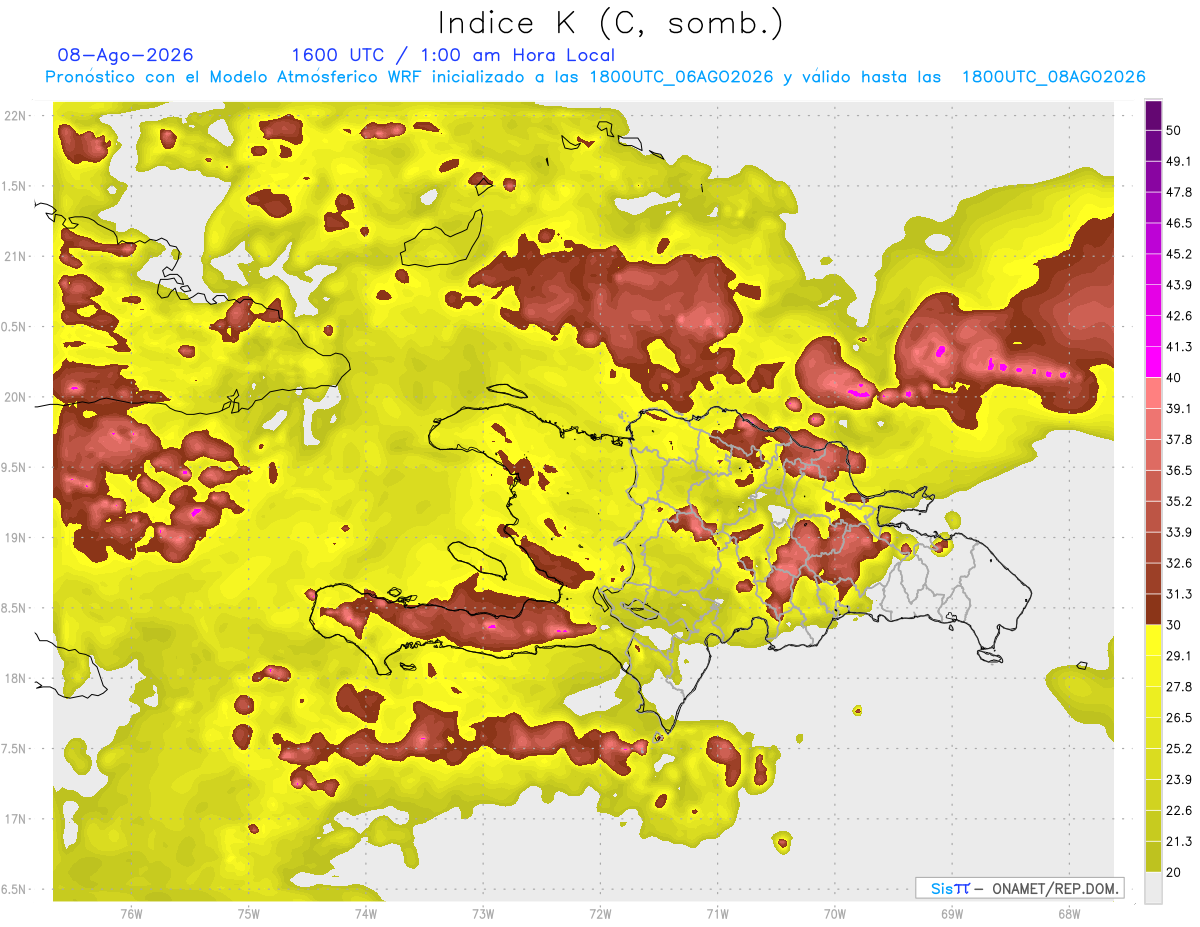The width and height of the screenshot is (1200, 927).
Task: Click the "19N" latitude label
Action: pyautogui.click(x=16, y=538)
